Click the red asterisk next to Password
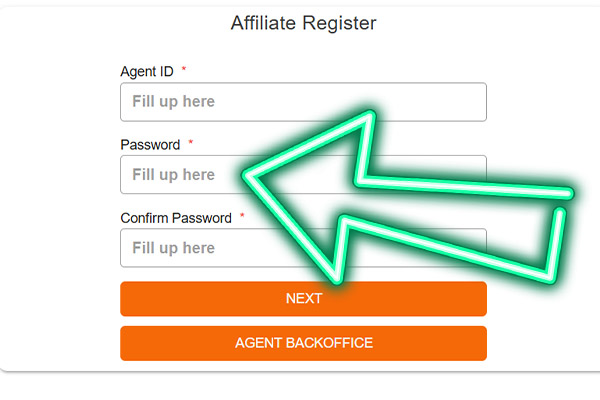The height and width of the screenshot is (400, 600). click(x=190, y=144)
